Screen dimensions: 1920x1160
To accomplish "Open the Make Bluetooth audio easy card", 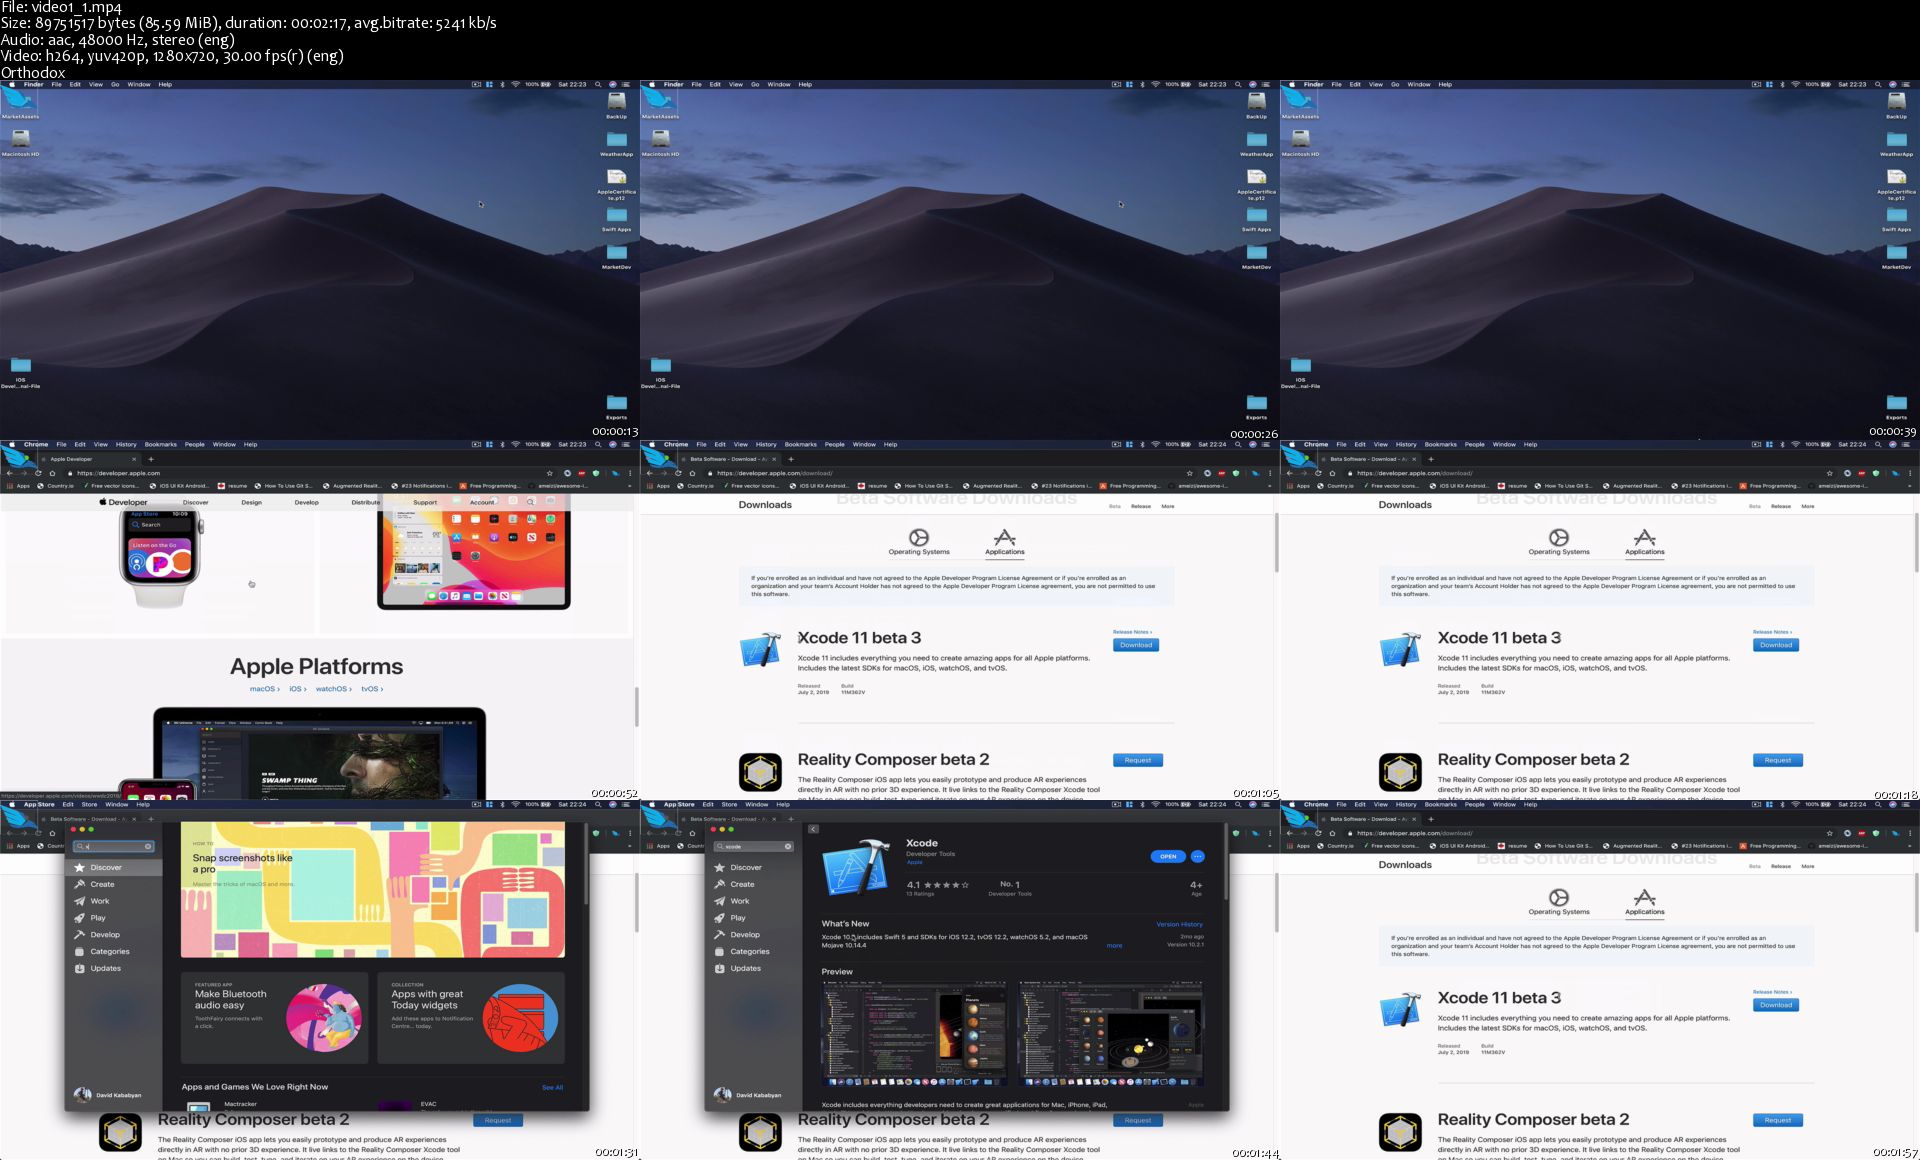I will point(274,1017).
